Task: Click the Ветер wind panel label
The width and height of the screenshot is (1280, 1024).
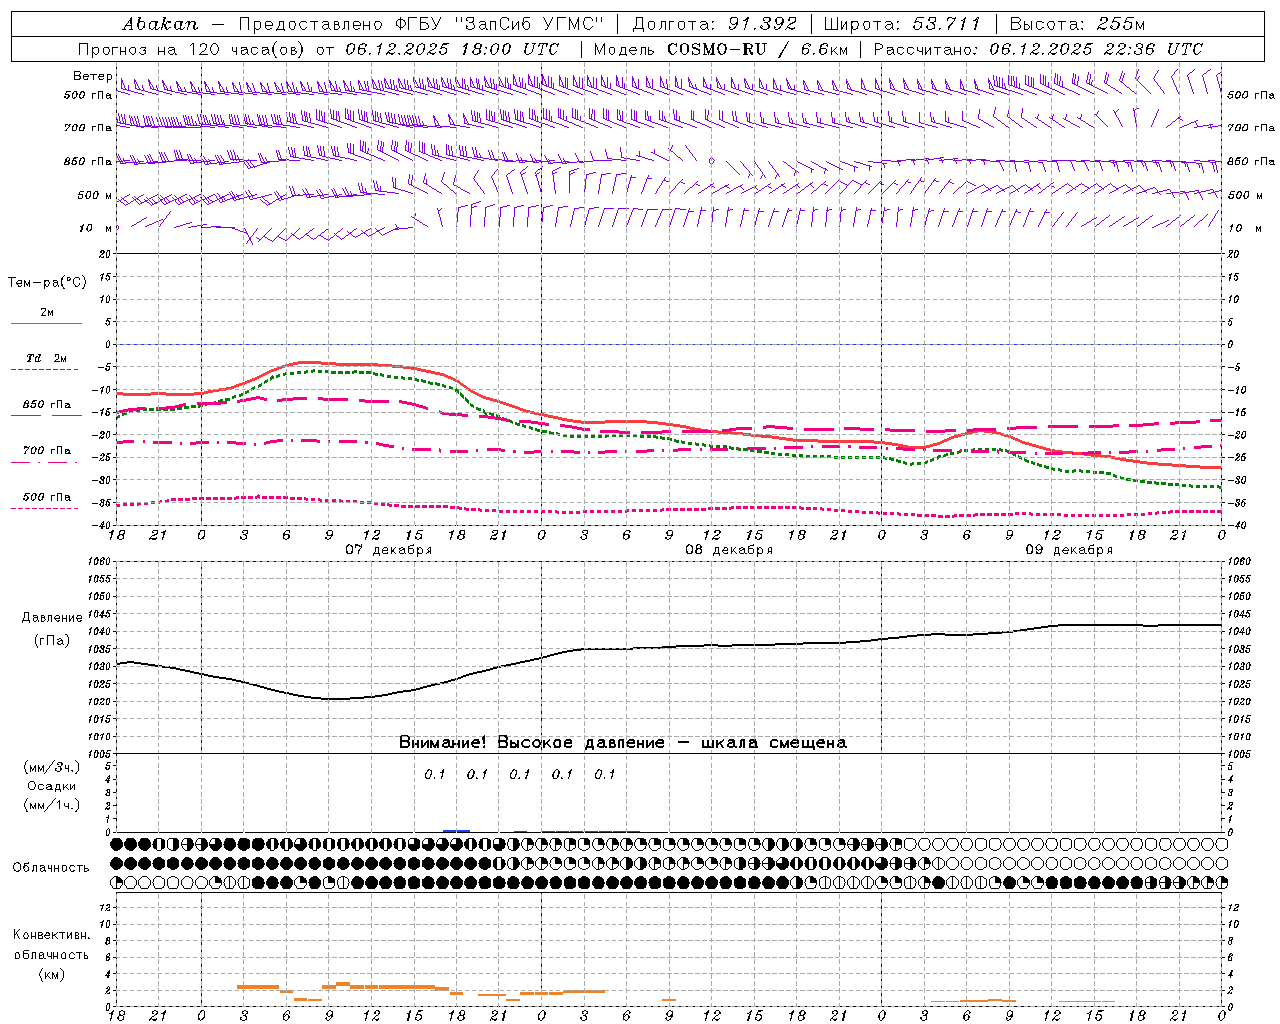Action: point(92,76)
